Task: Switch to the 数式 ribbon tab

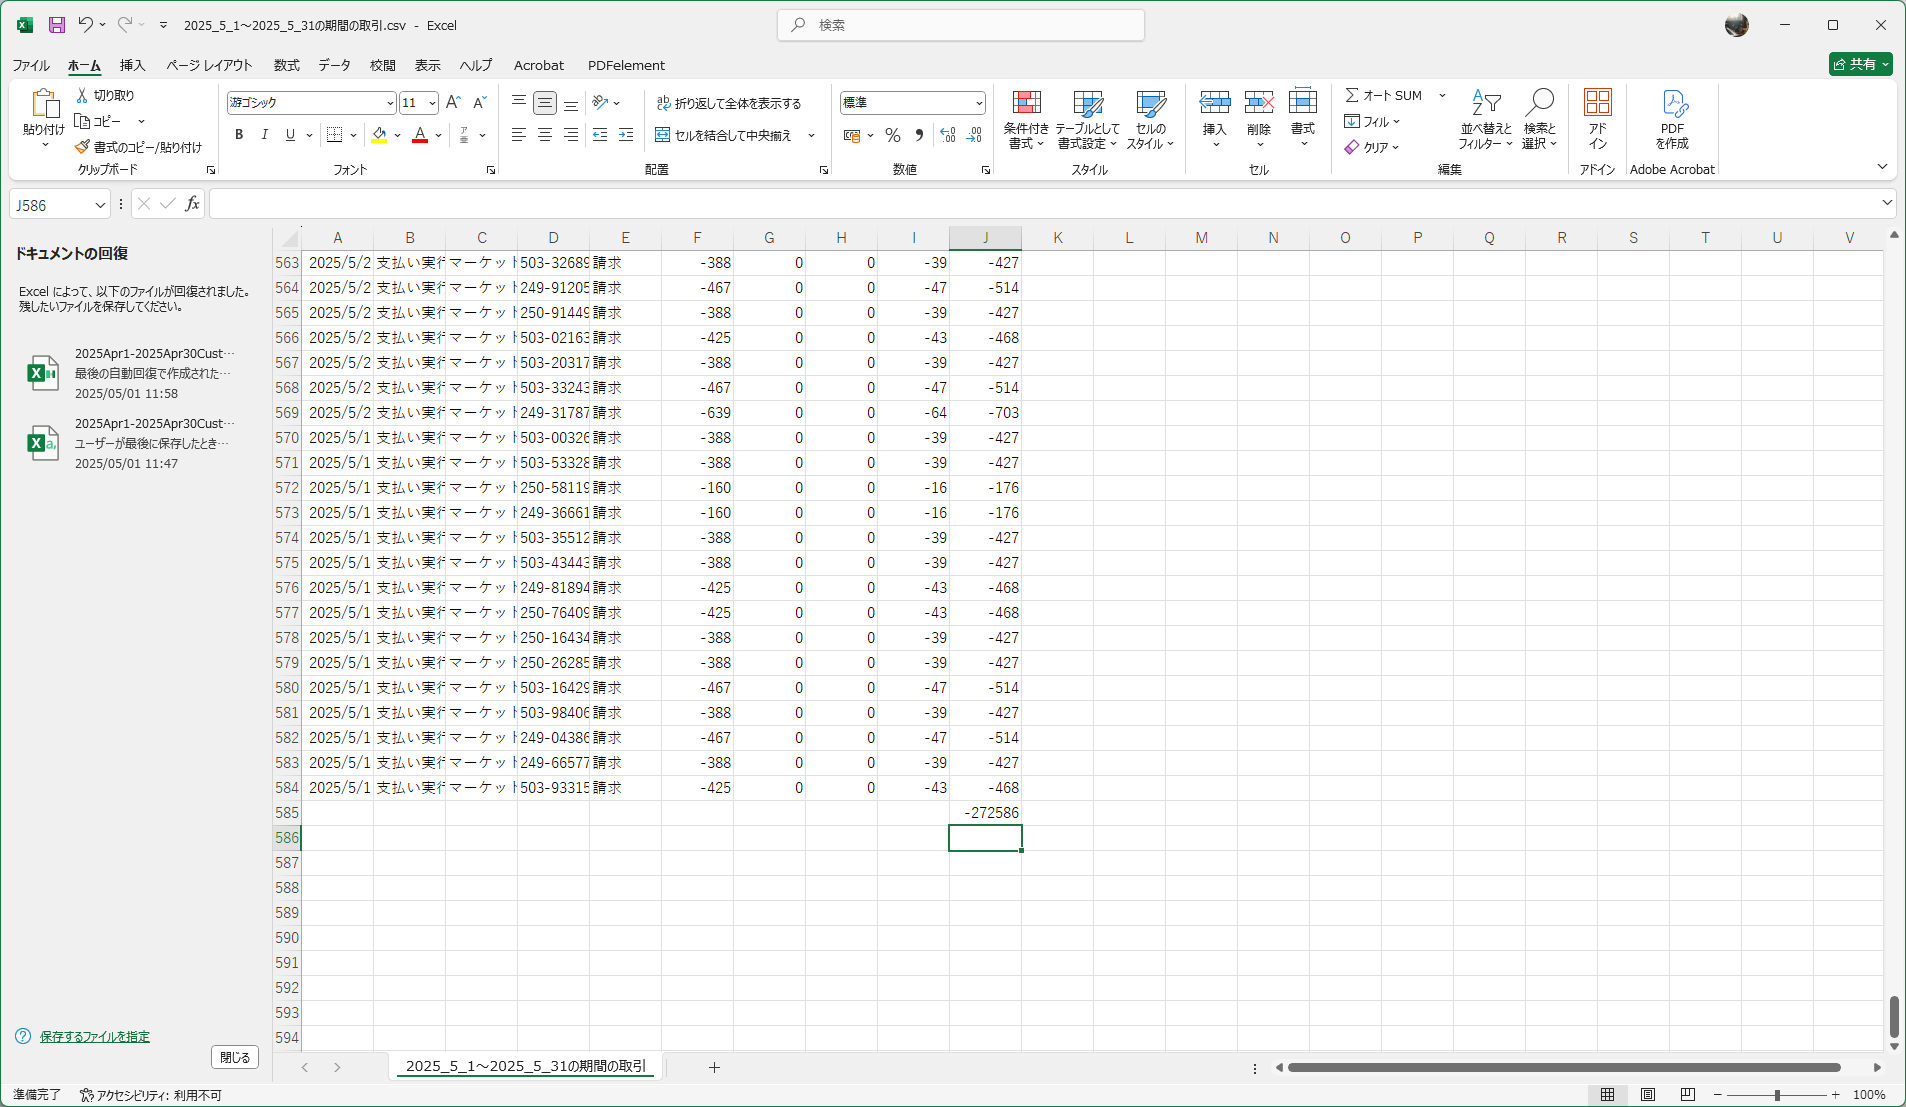Action: click(x=286, y=65)
